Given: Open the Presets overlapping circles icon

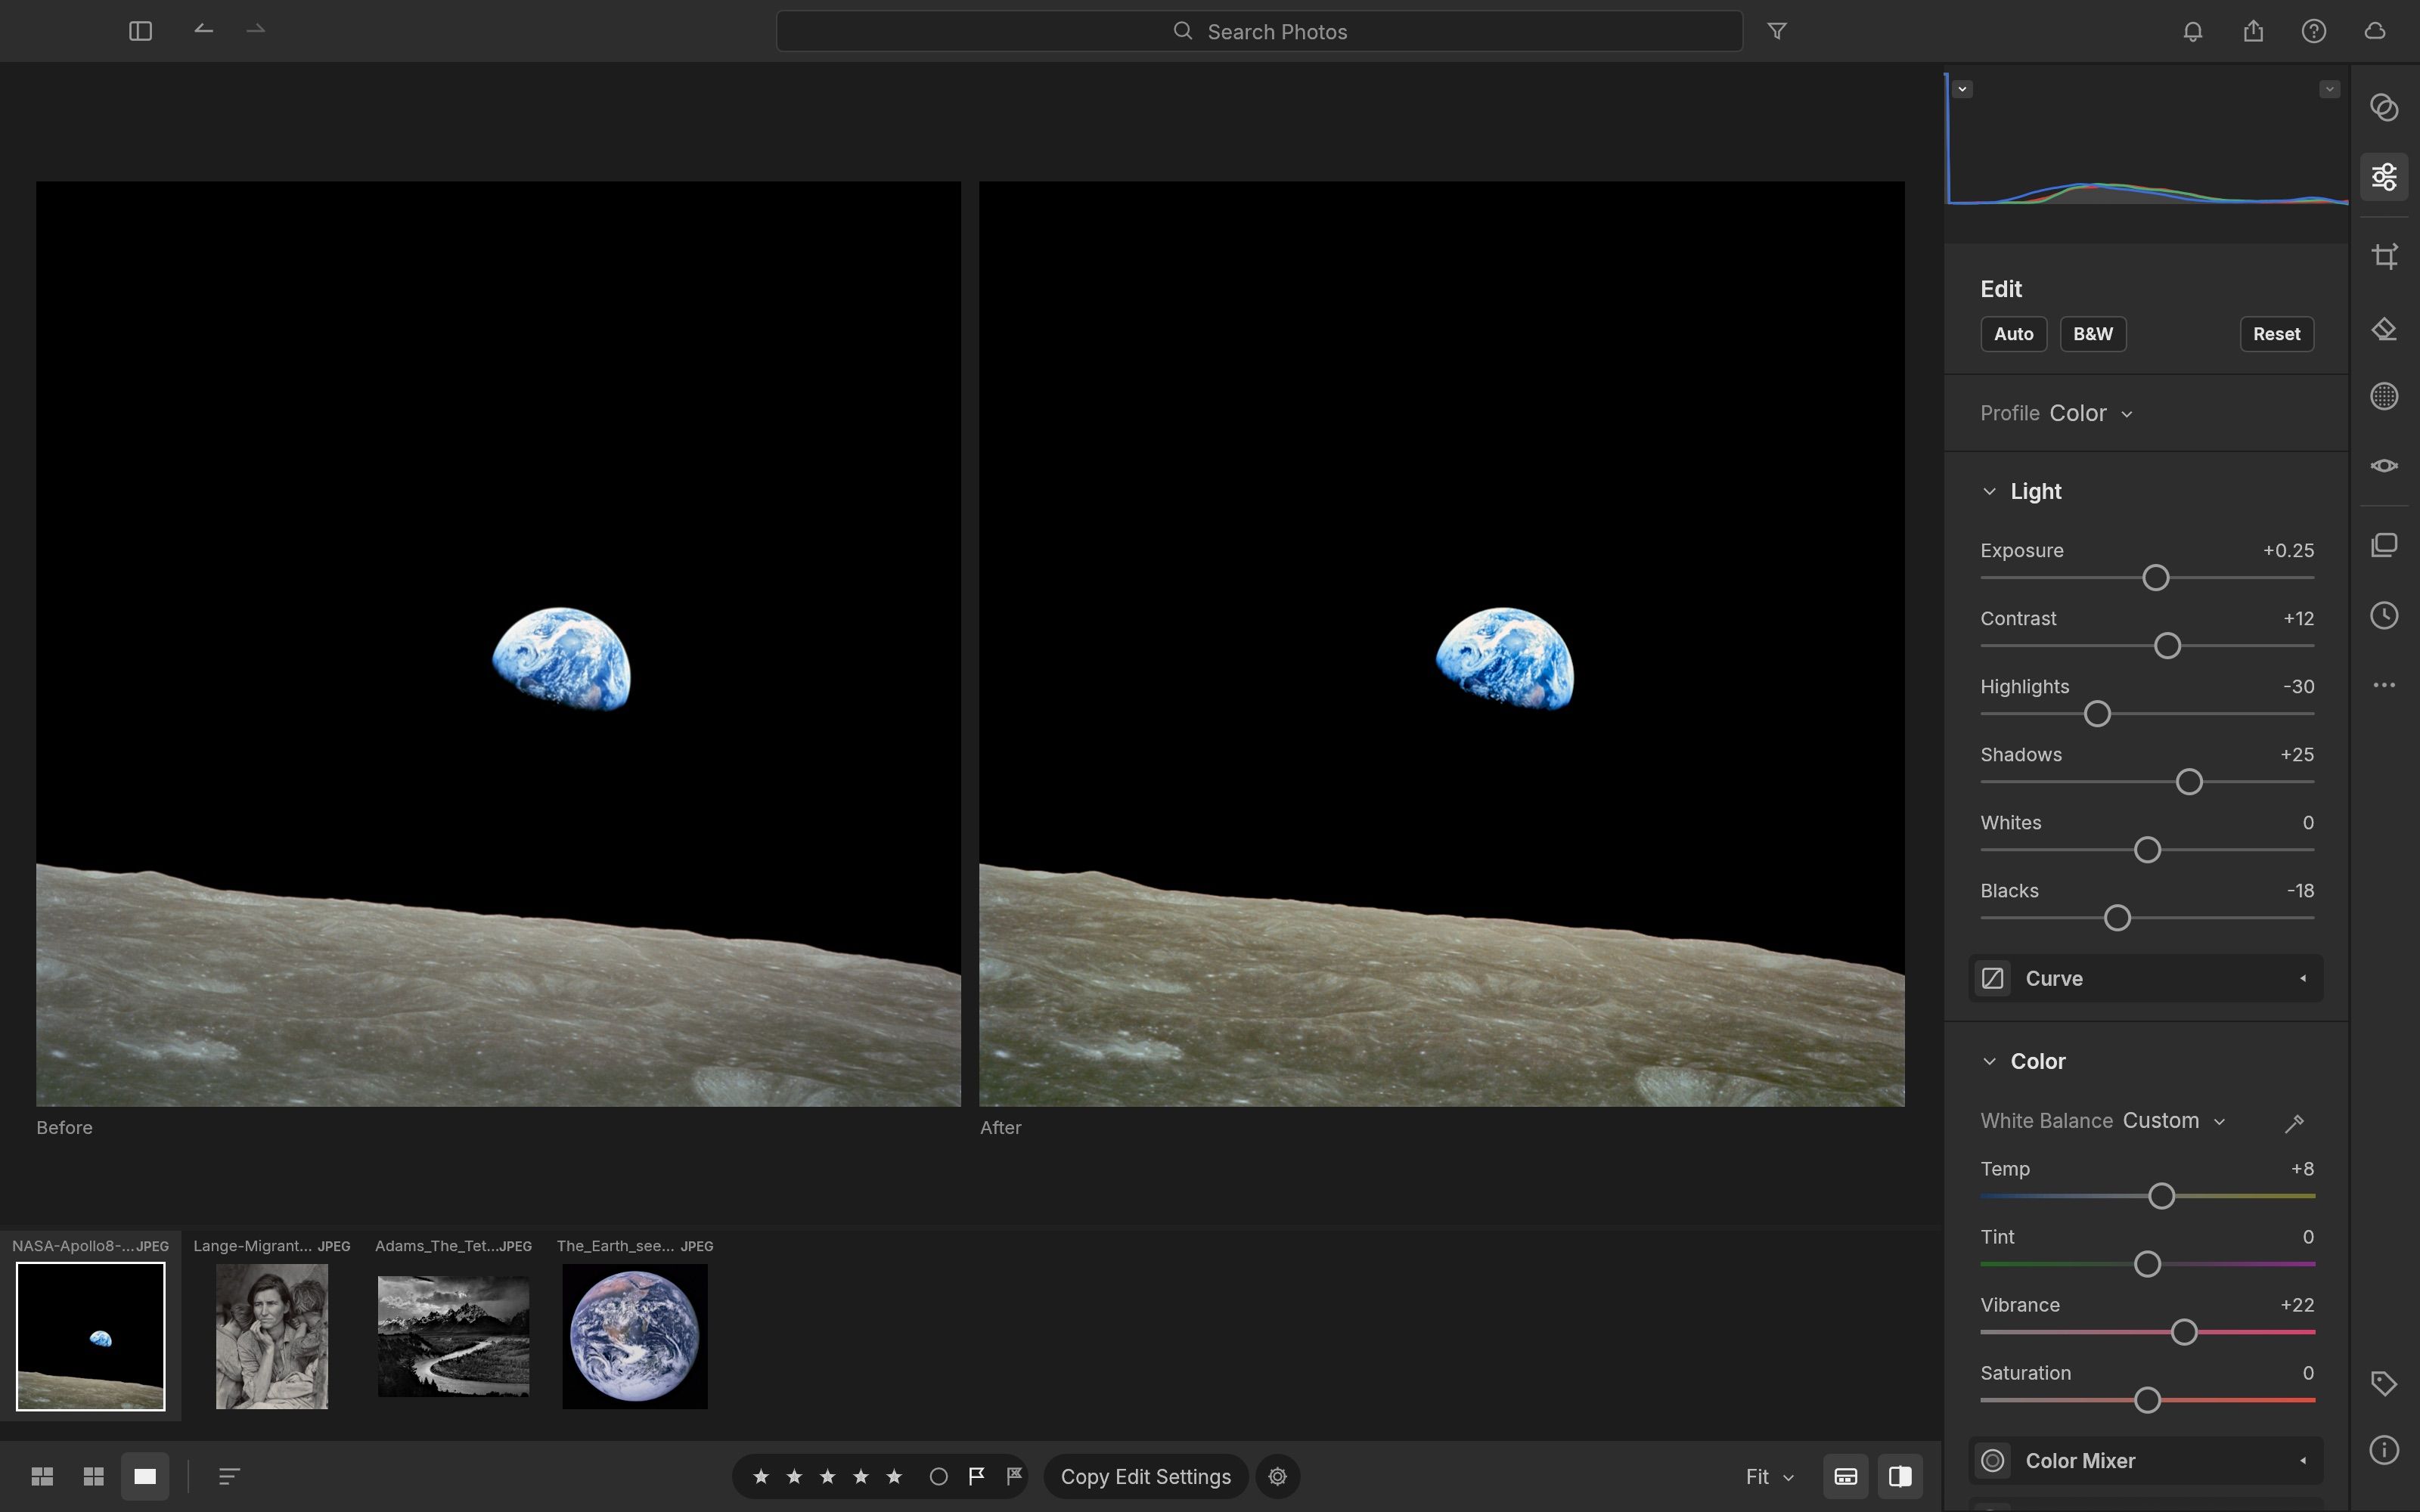Looking at the screenshot, I should [2384, 107].
